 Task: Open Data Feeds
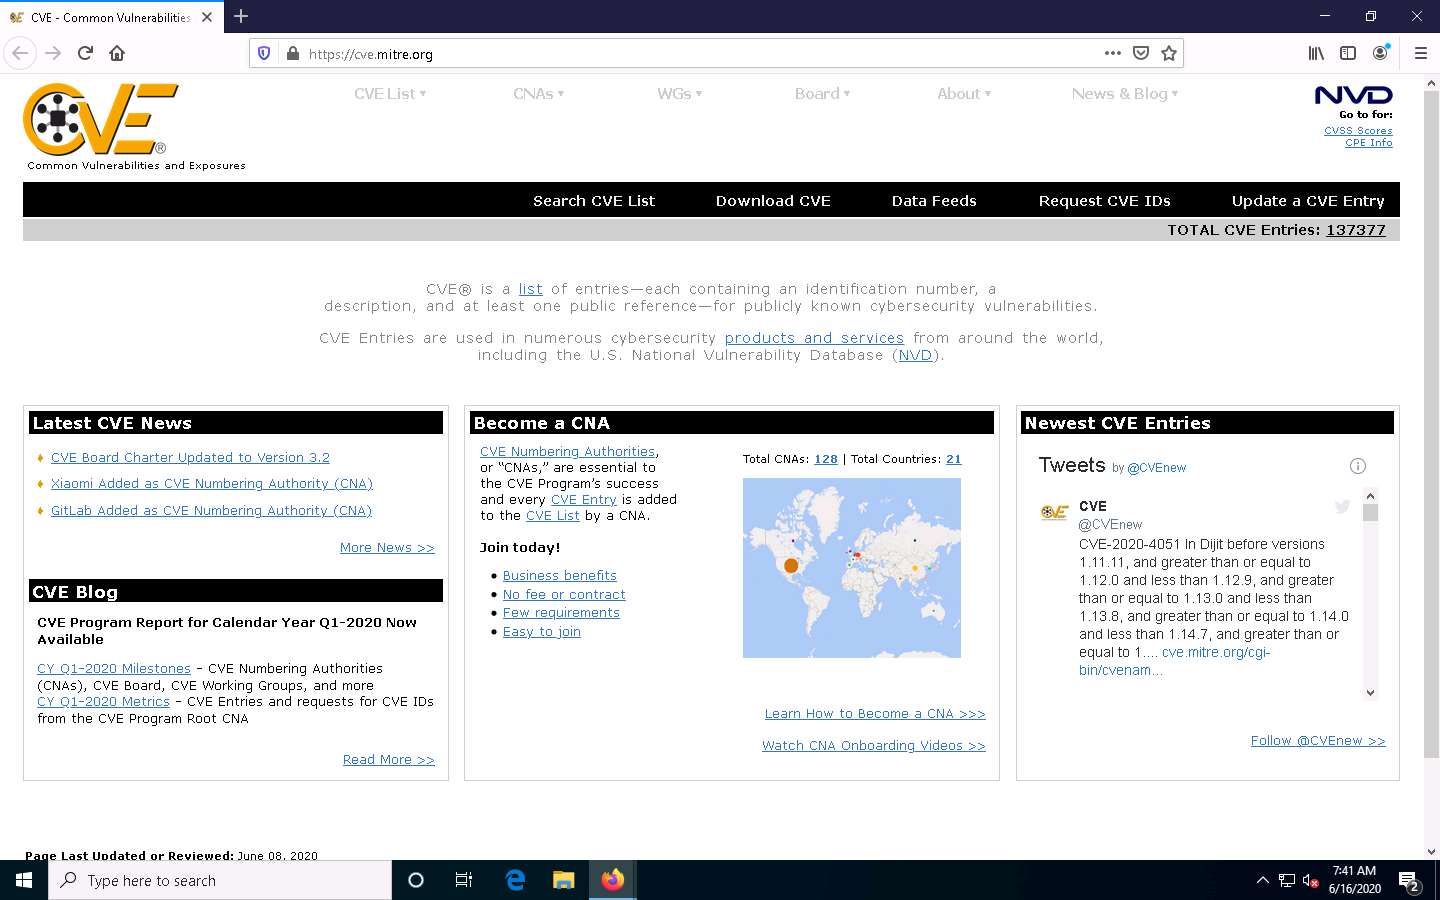(x=934, y=201)
